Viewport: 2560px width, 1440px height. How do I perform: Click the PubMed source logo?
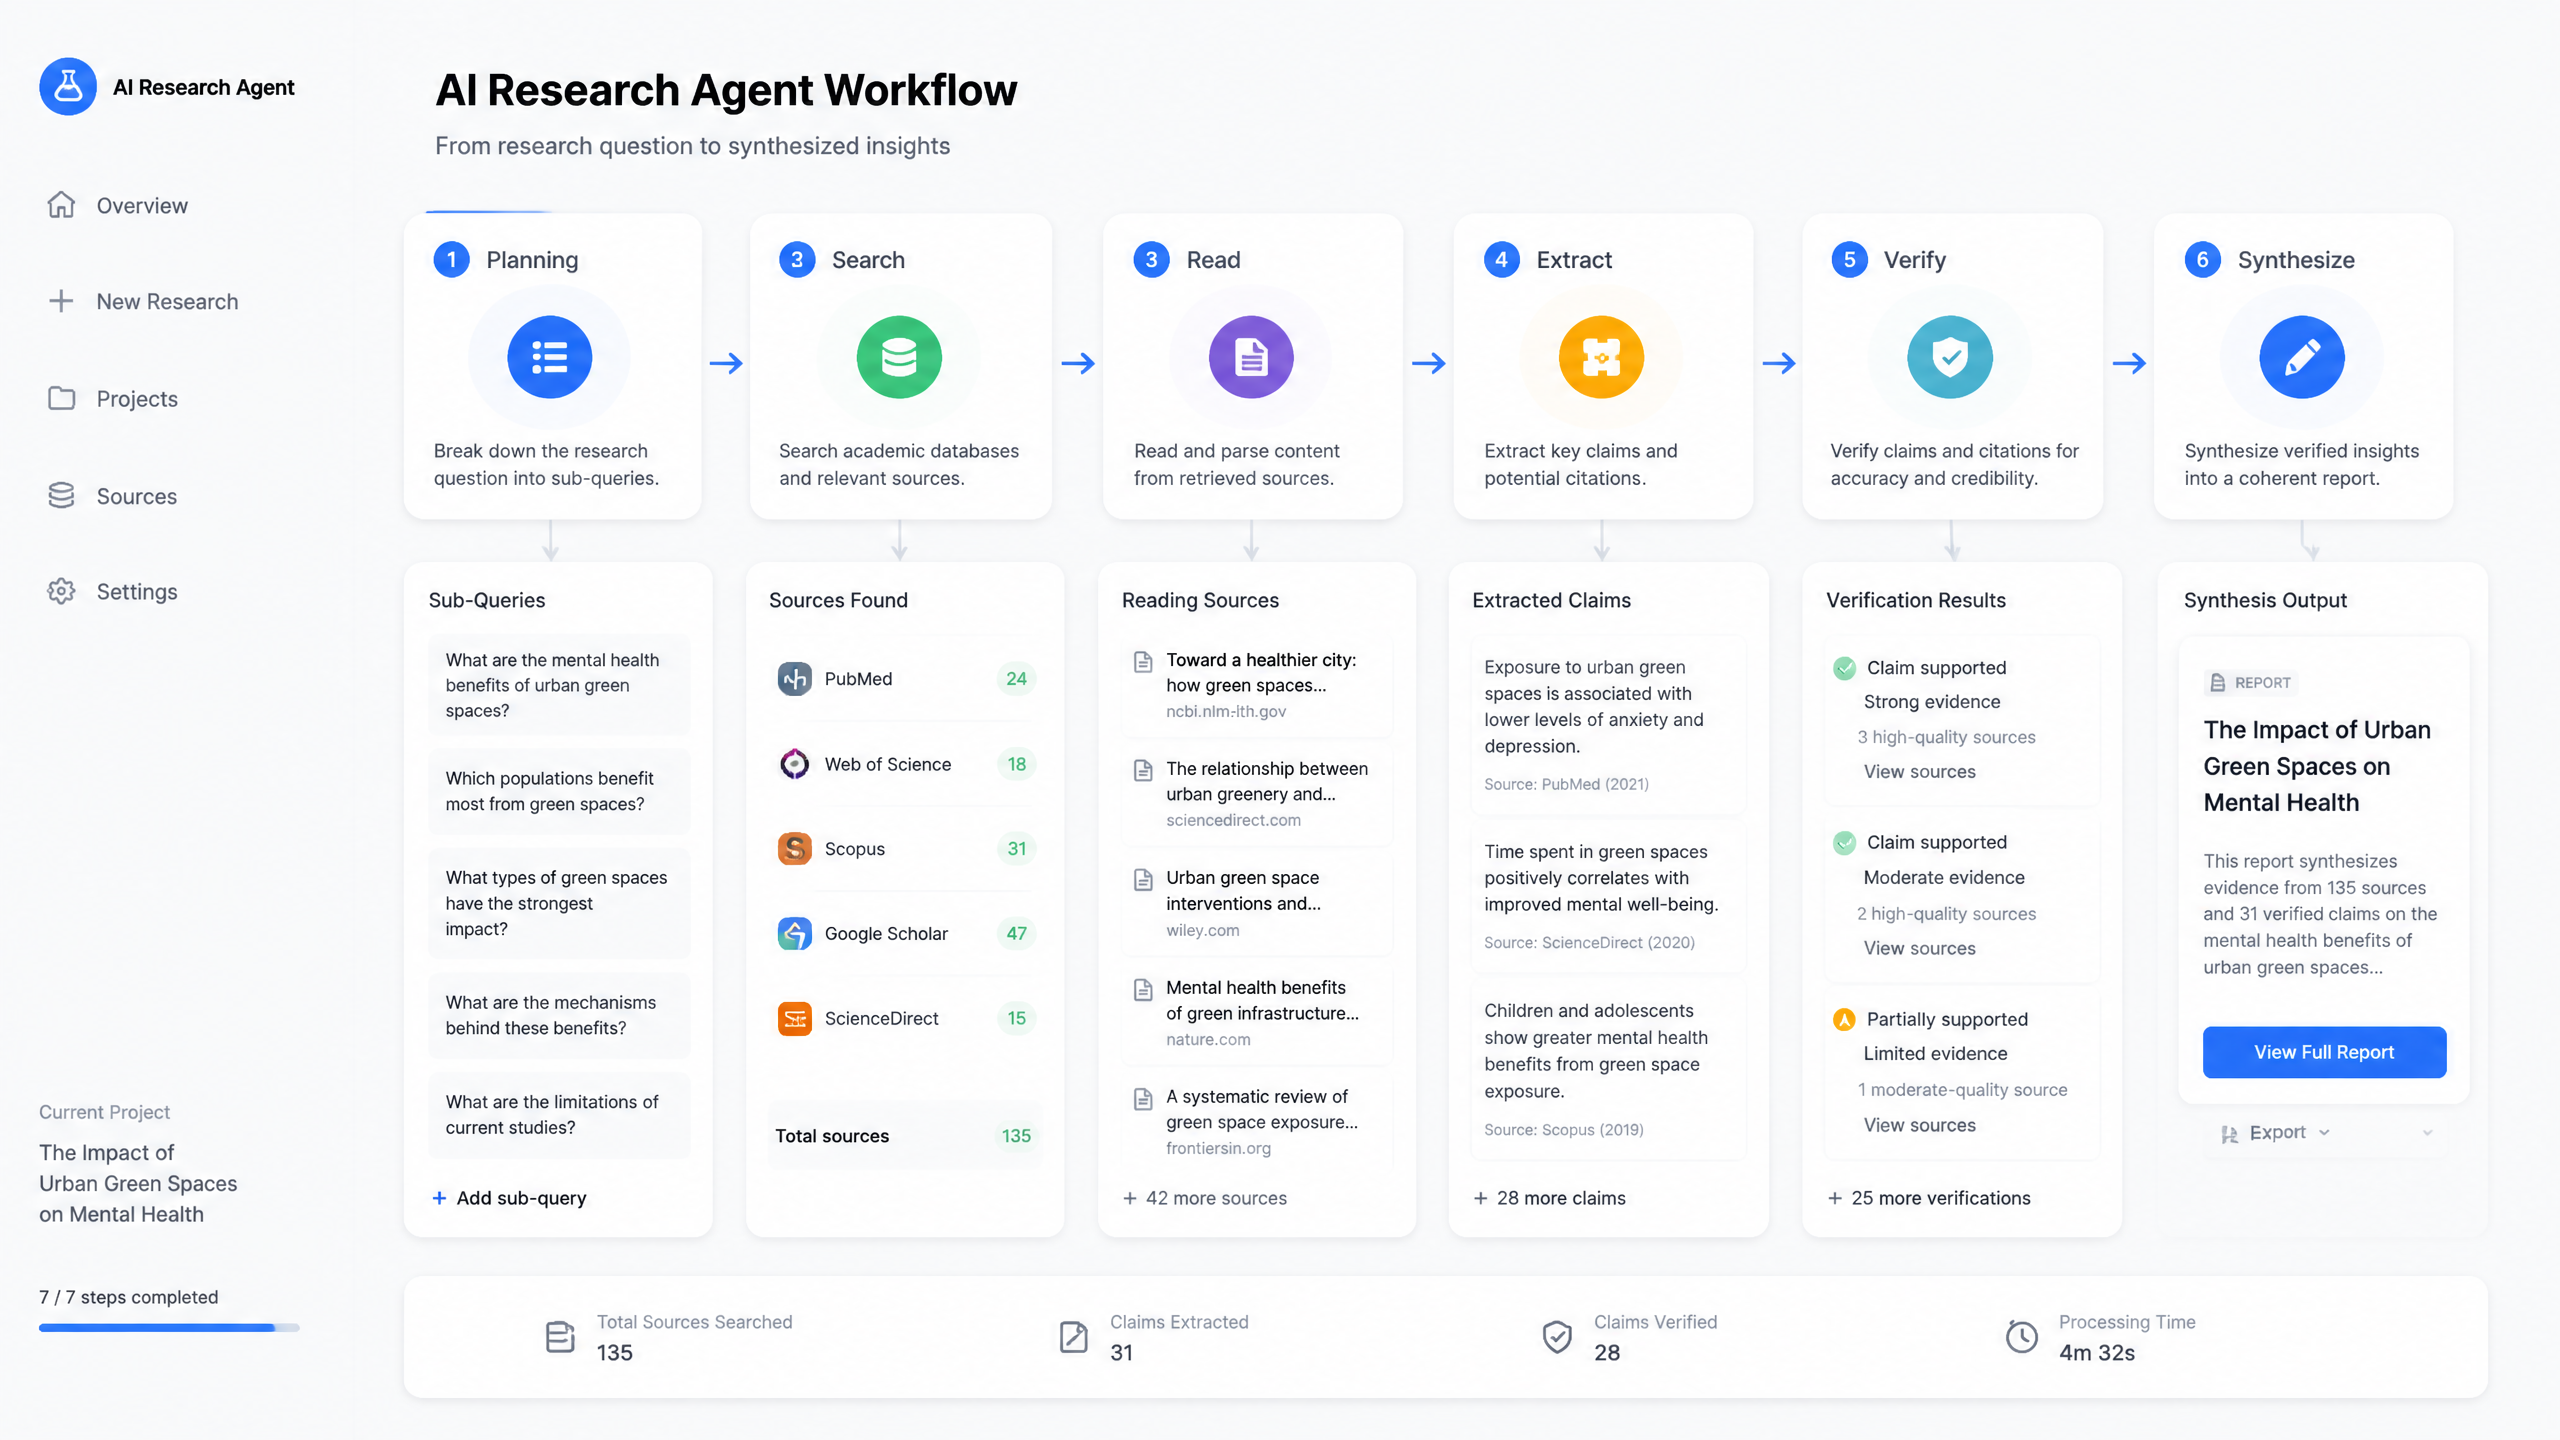(x=795, y=679)
